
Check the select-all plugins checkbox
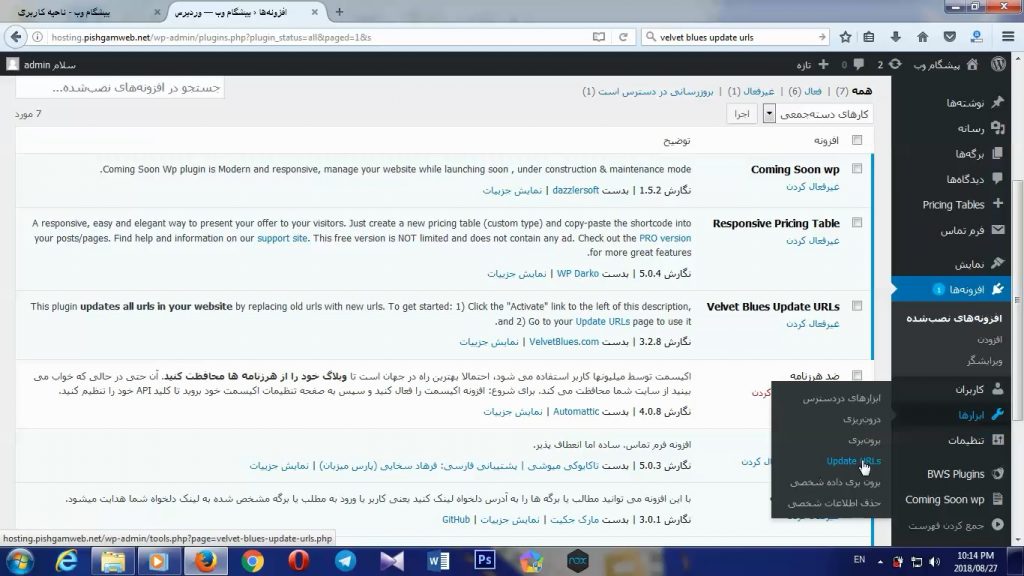click(x=857, y=140)
